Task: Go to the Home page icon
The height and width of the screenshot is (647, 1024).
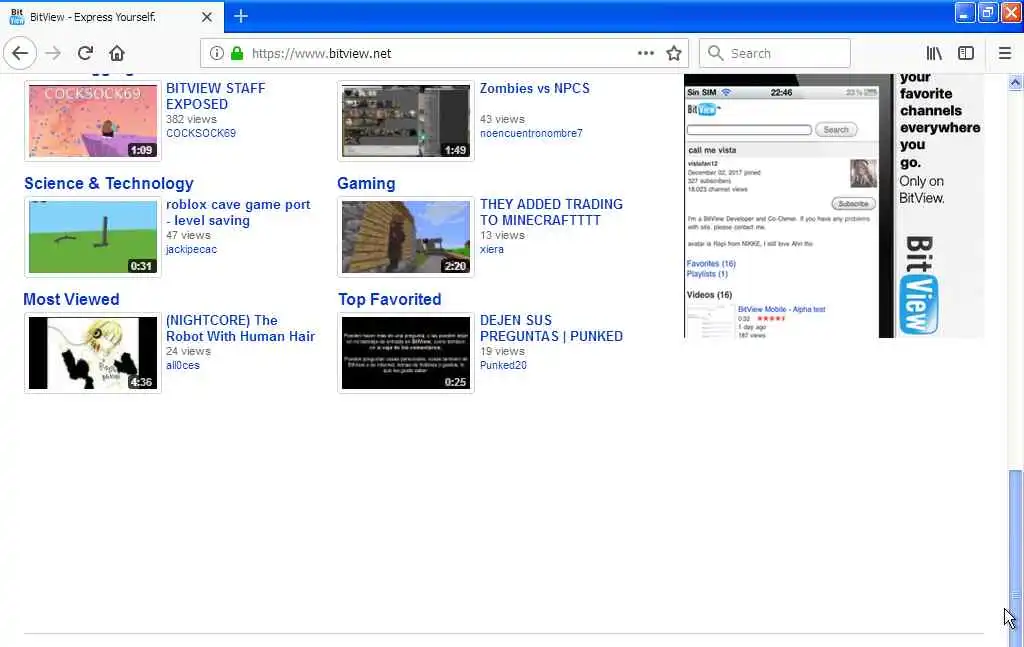Action: 117,53
